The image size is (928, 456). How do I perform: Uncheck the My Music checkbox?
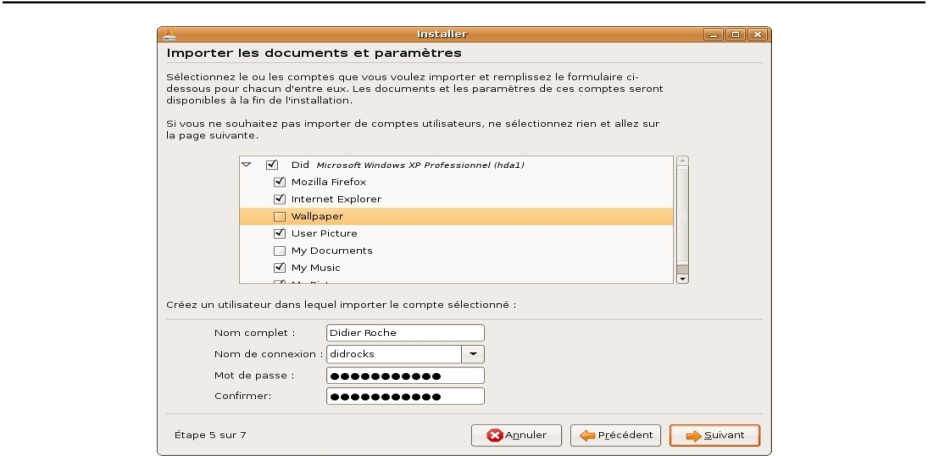pos(280,268)
